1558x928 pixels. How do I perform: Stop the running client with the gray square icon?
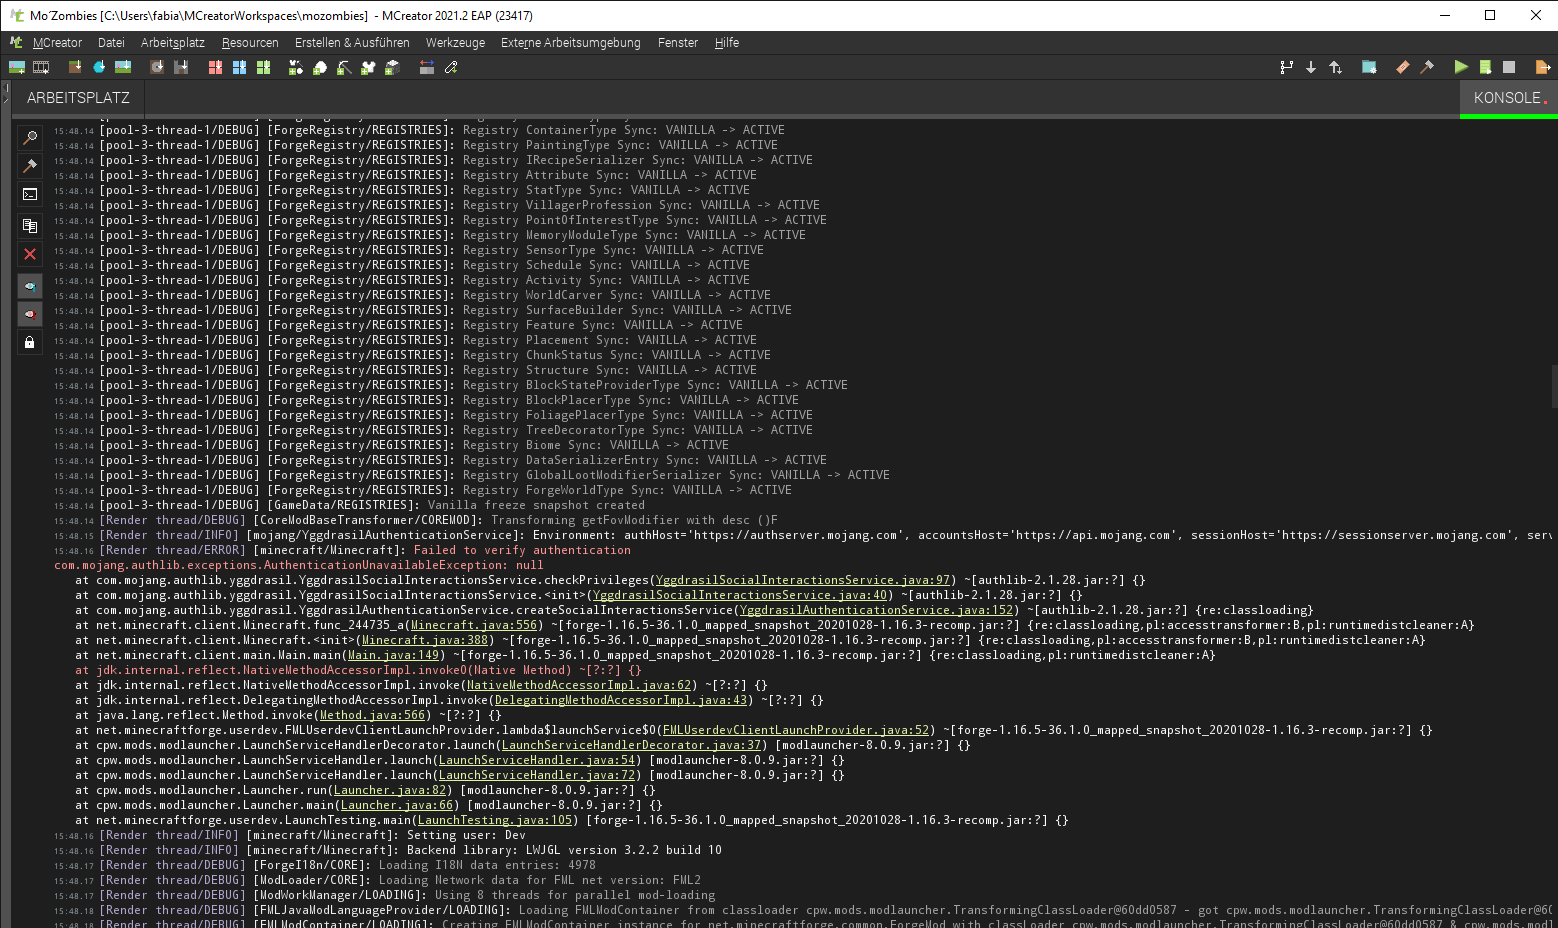[1509, 67]
